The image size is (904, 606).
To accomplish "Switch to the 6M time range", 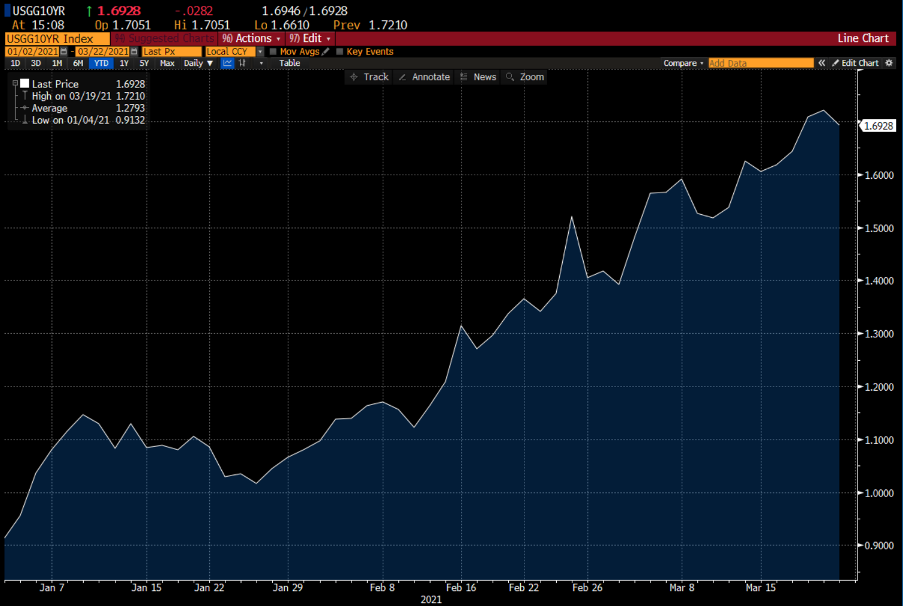I will [x=78, y=63].
